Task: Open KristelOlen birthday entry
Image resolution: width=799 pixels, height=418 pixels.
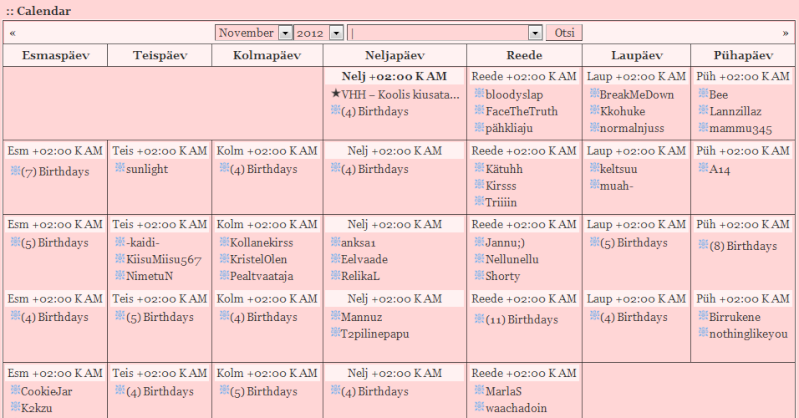Action: [x=258, y=259]
